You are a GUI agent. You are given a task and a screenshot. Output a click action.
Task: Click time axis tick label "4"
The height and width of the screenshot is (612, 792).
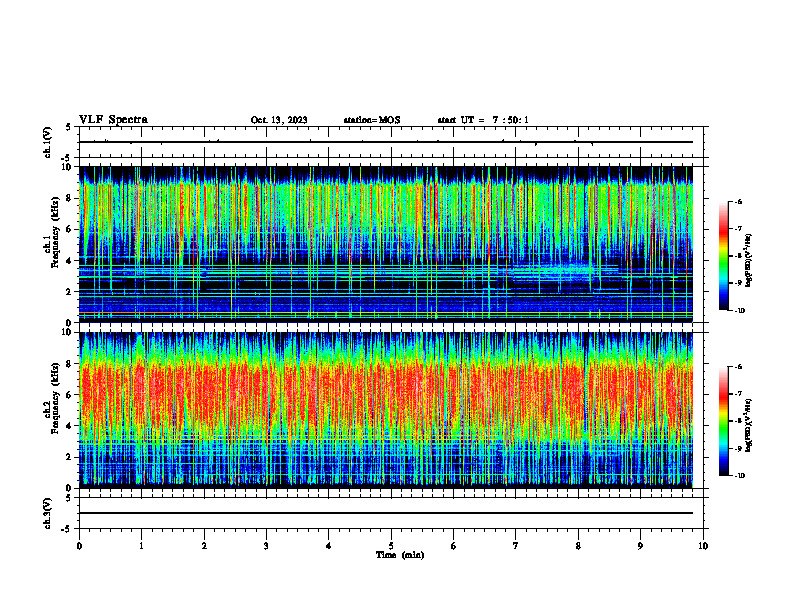tap(329, 546)
